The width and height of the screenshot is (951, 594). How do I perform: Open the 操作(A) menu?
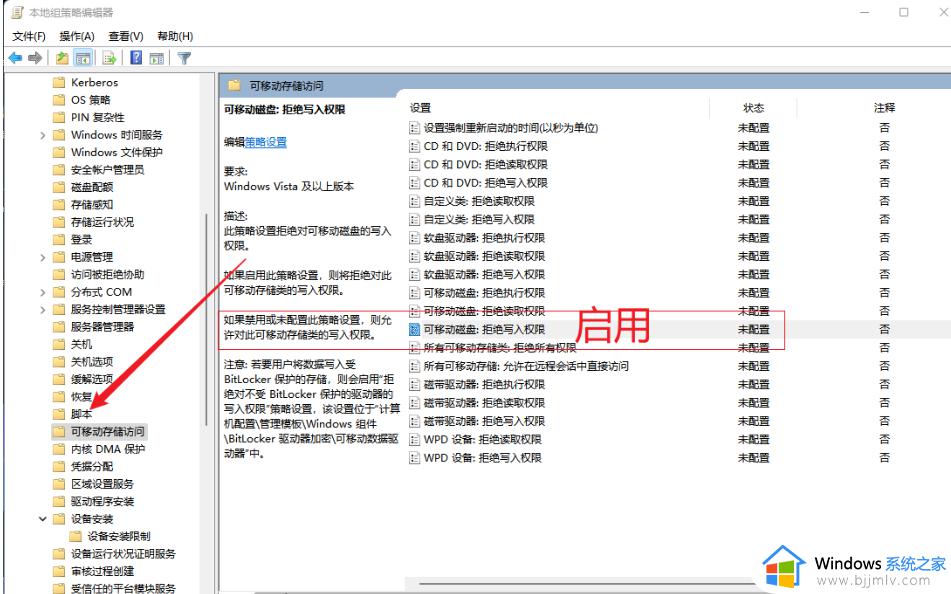tap(77, 36)
